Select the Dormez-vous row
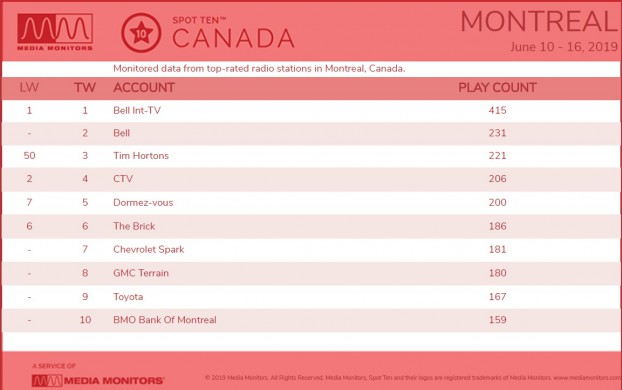The height and width of the screenshot is (390, 622). click(311, 203)
